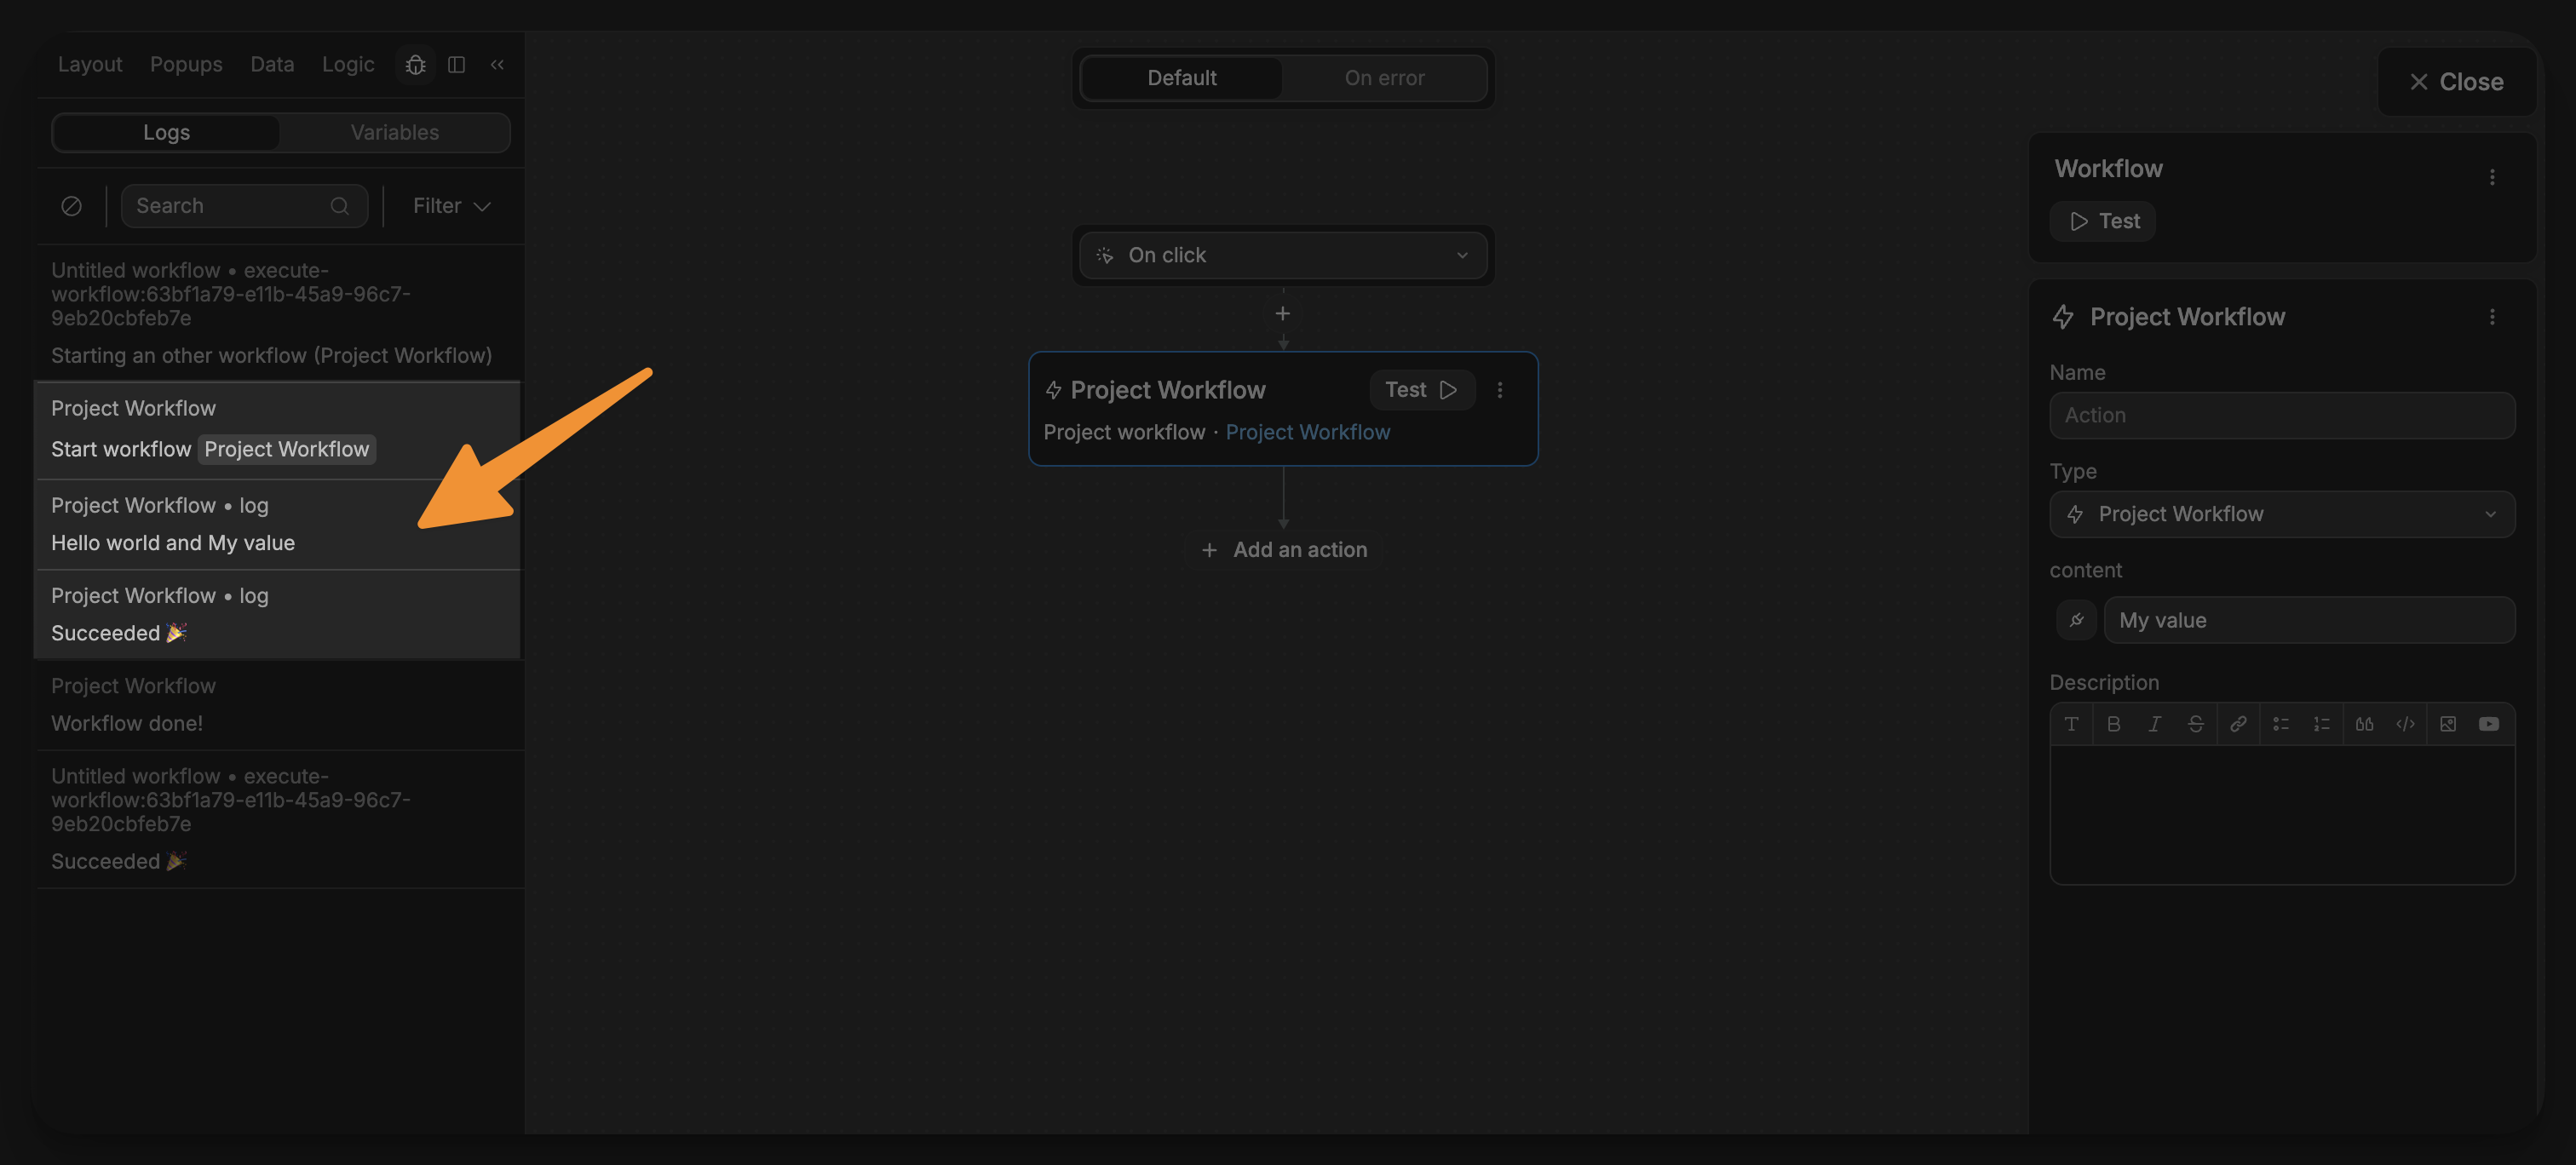Viewport: 2576px width, 1165px height.
Task: Open the Logic tab
Action: (347, 64)
